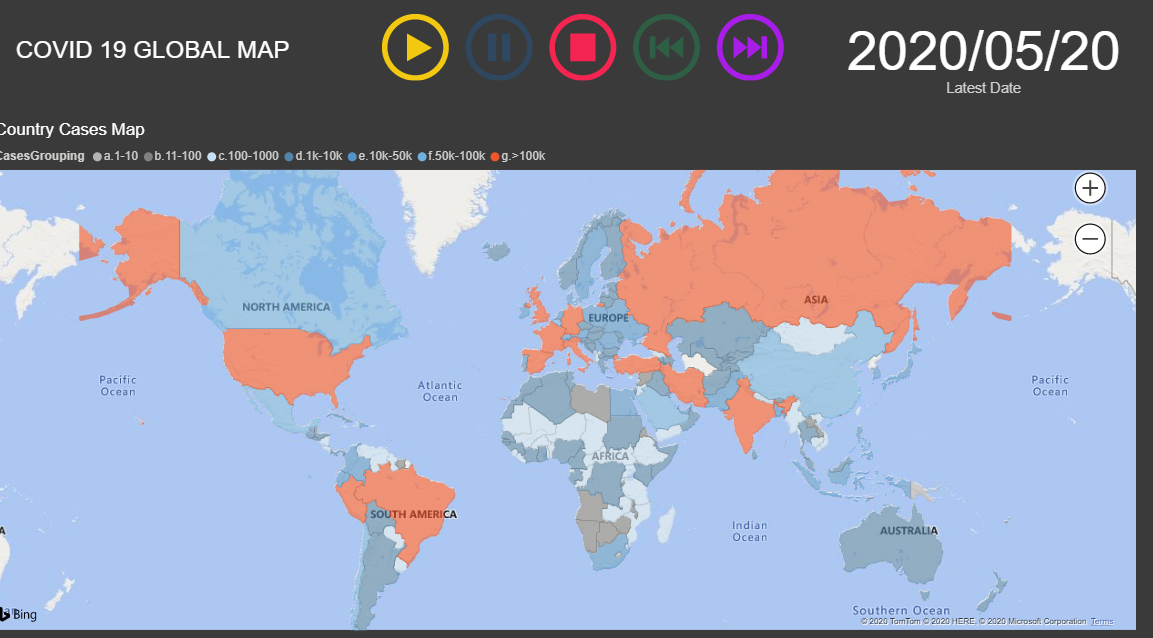1153x638 pixels.
Task: Hit the red Stop button
Action: [x=583, y=47]
